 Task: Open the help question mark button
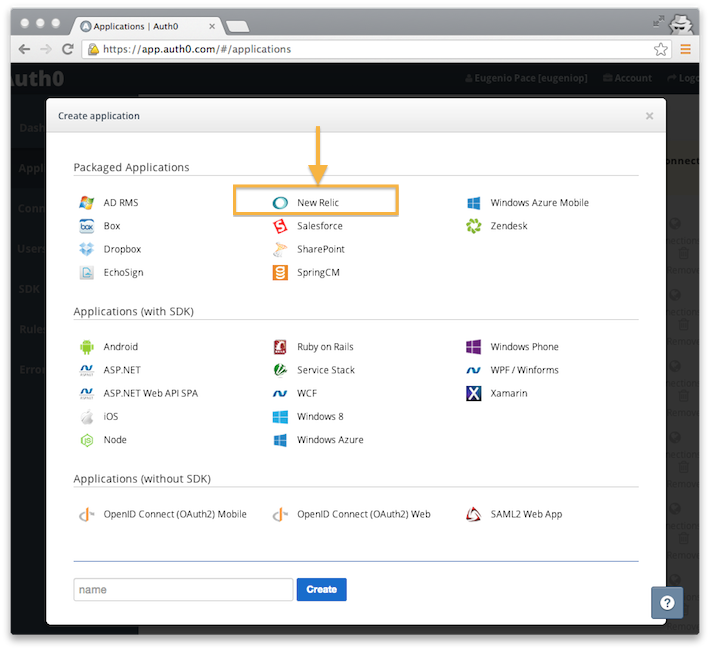(667, 602)
